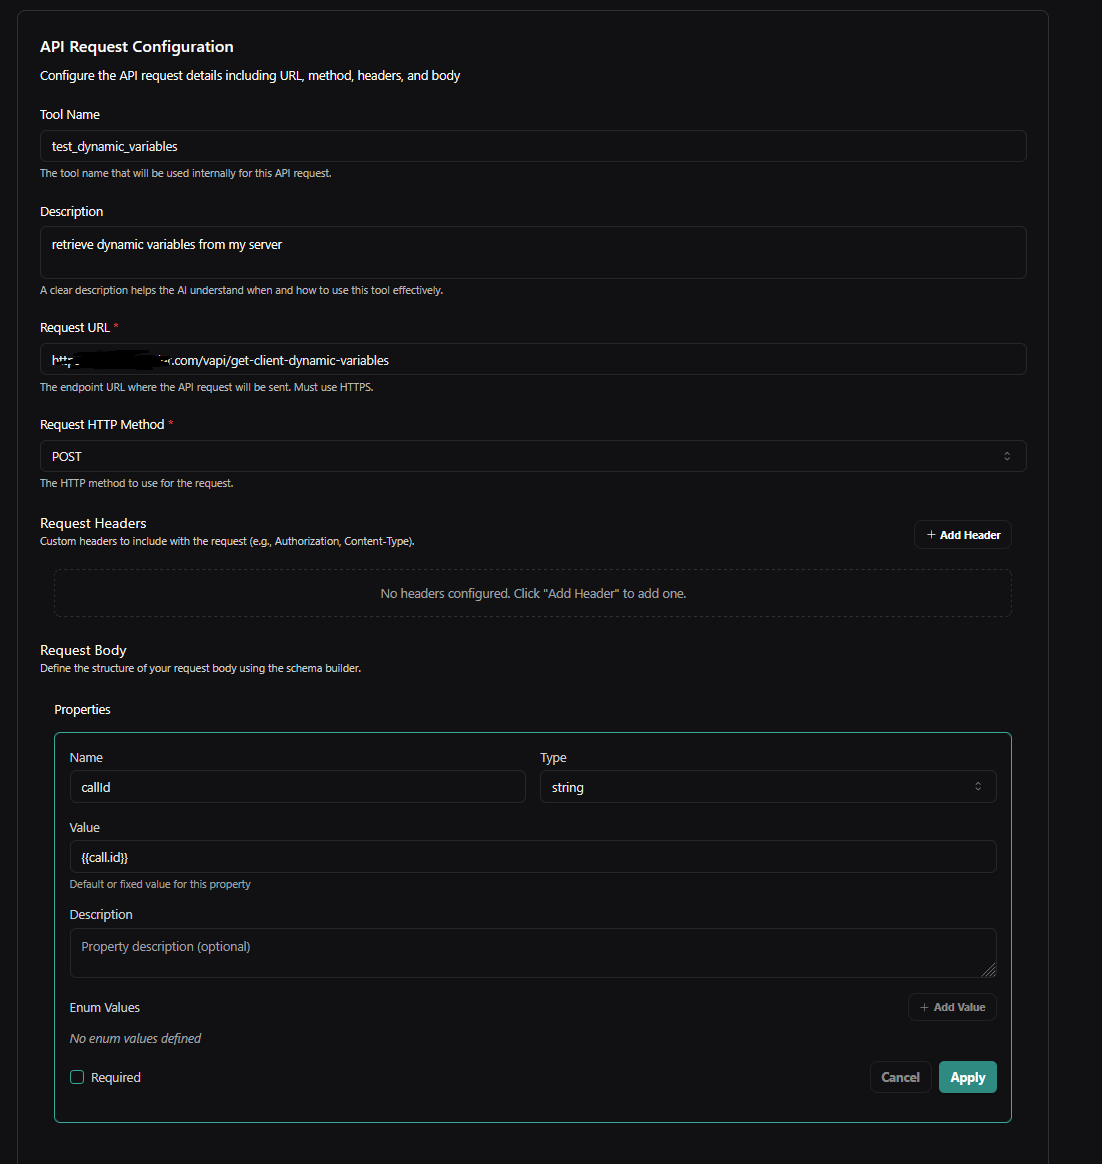Open the Request HTTP Method dropdown

coord(533,456)
